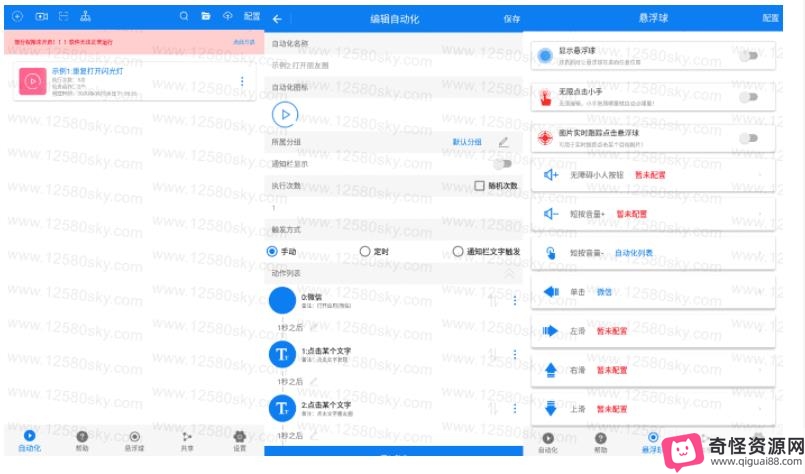The height and width of the screenshot is (474, 805).
Task: Open the list layout icon in left header
Action: tap(64, 16)
